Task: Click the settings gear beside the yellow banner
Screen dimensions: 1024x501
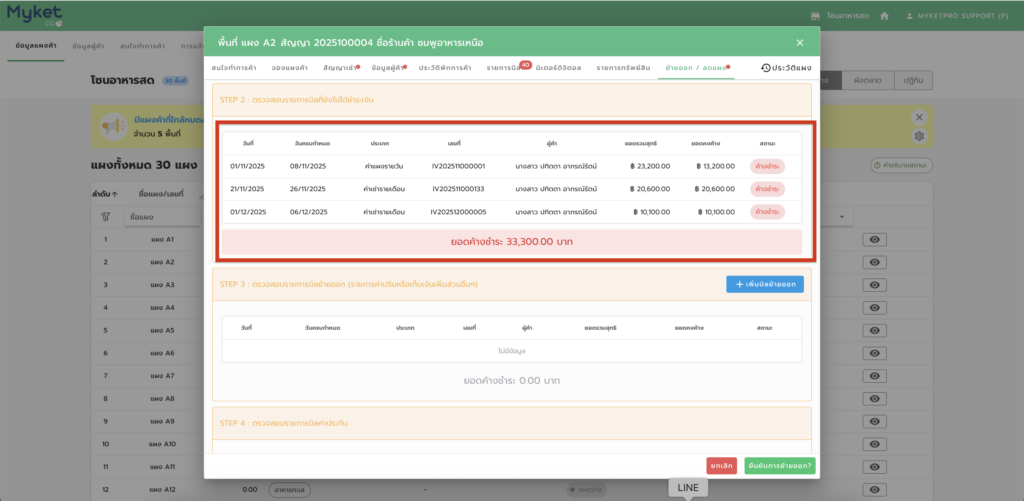Action: pyautogui.click(x=919, y=136)
